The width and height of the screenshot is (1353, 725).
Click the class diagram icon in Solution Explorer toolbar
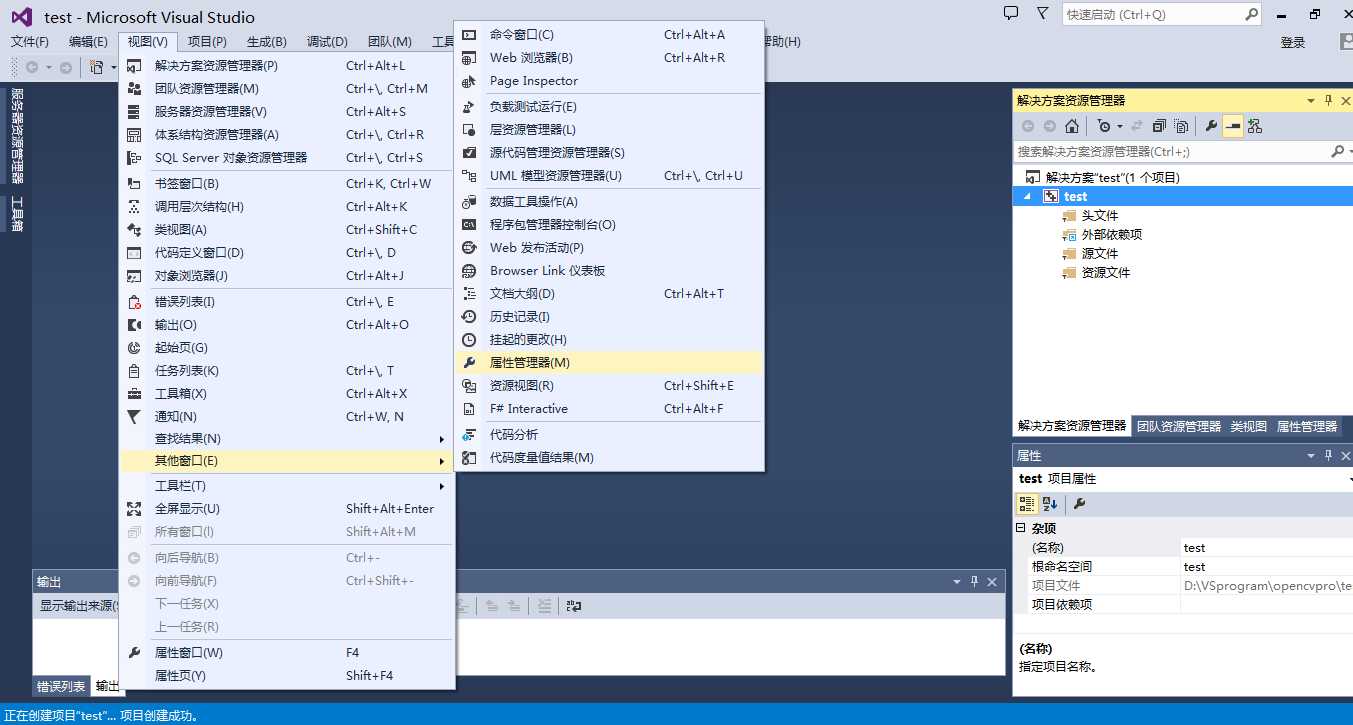pos(1255,126)
